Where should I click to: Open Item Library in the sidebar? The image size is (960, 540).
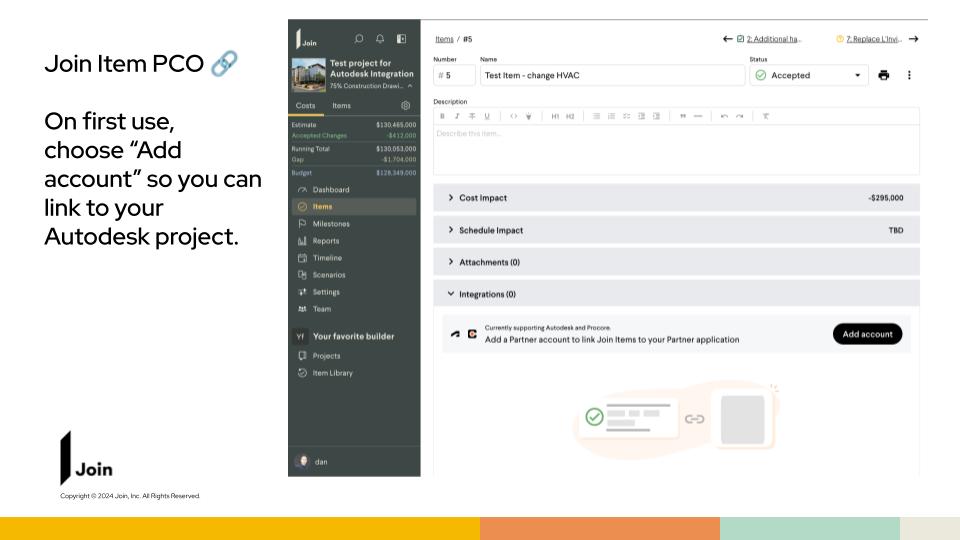[x=354, y=373]
